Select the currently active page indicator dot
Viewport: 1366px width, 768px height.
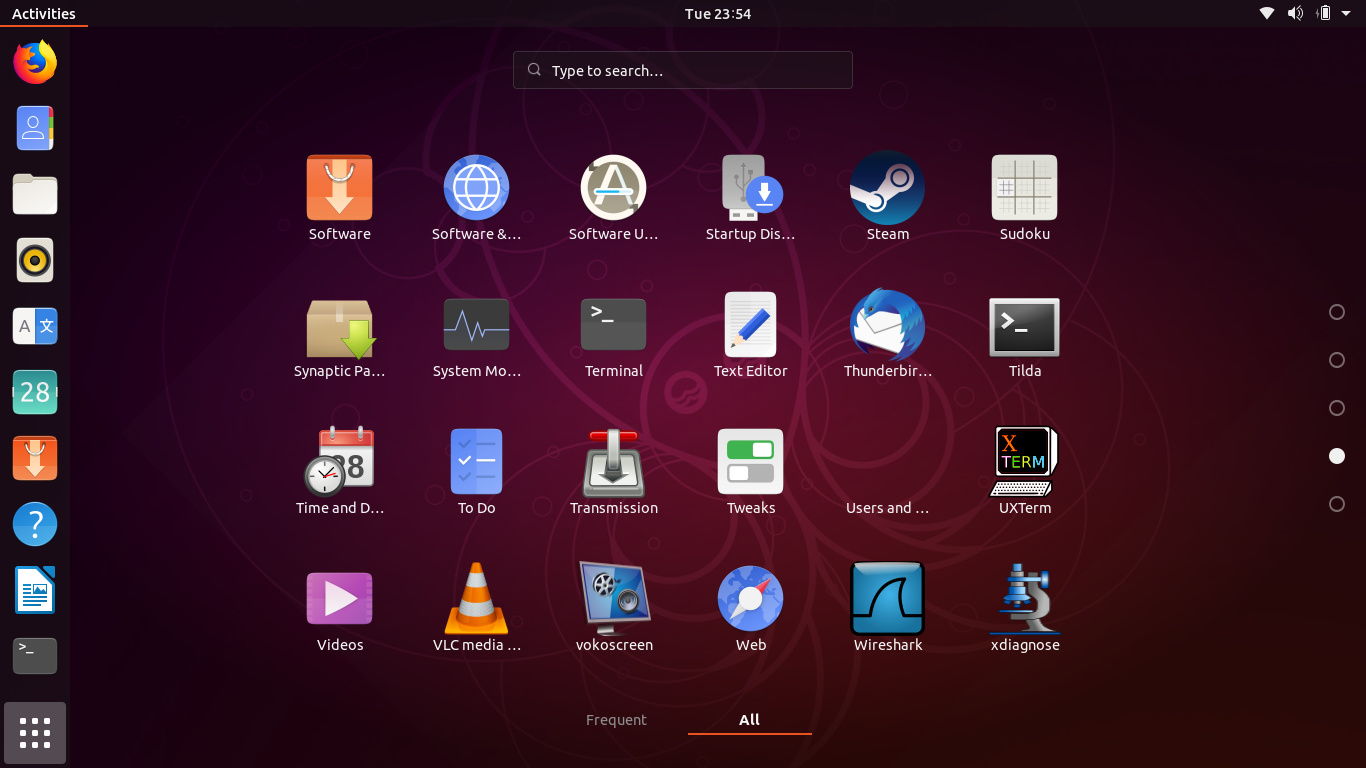point(1337,456)
